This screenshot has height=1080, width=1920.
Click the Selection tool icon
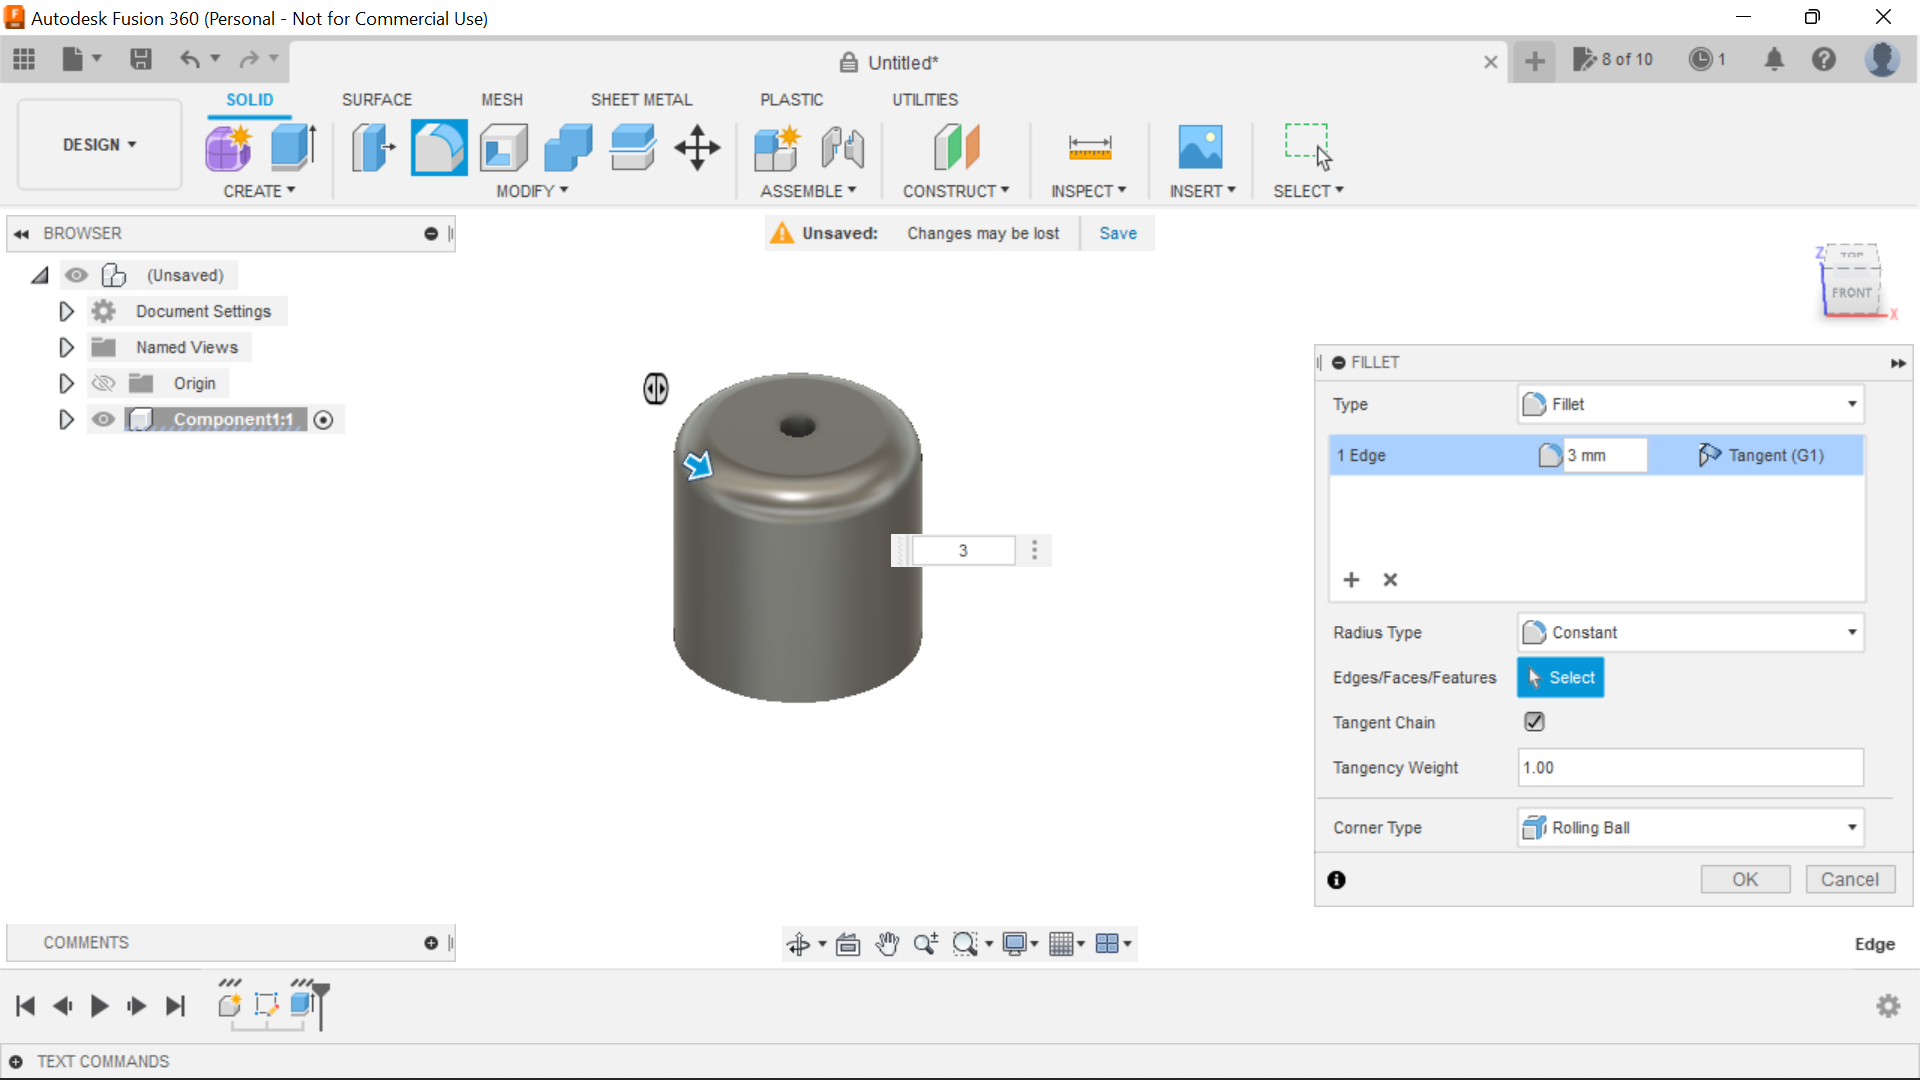(1309, 148)
